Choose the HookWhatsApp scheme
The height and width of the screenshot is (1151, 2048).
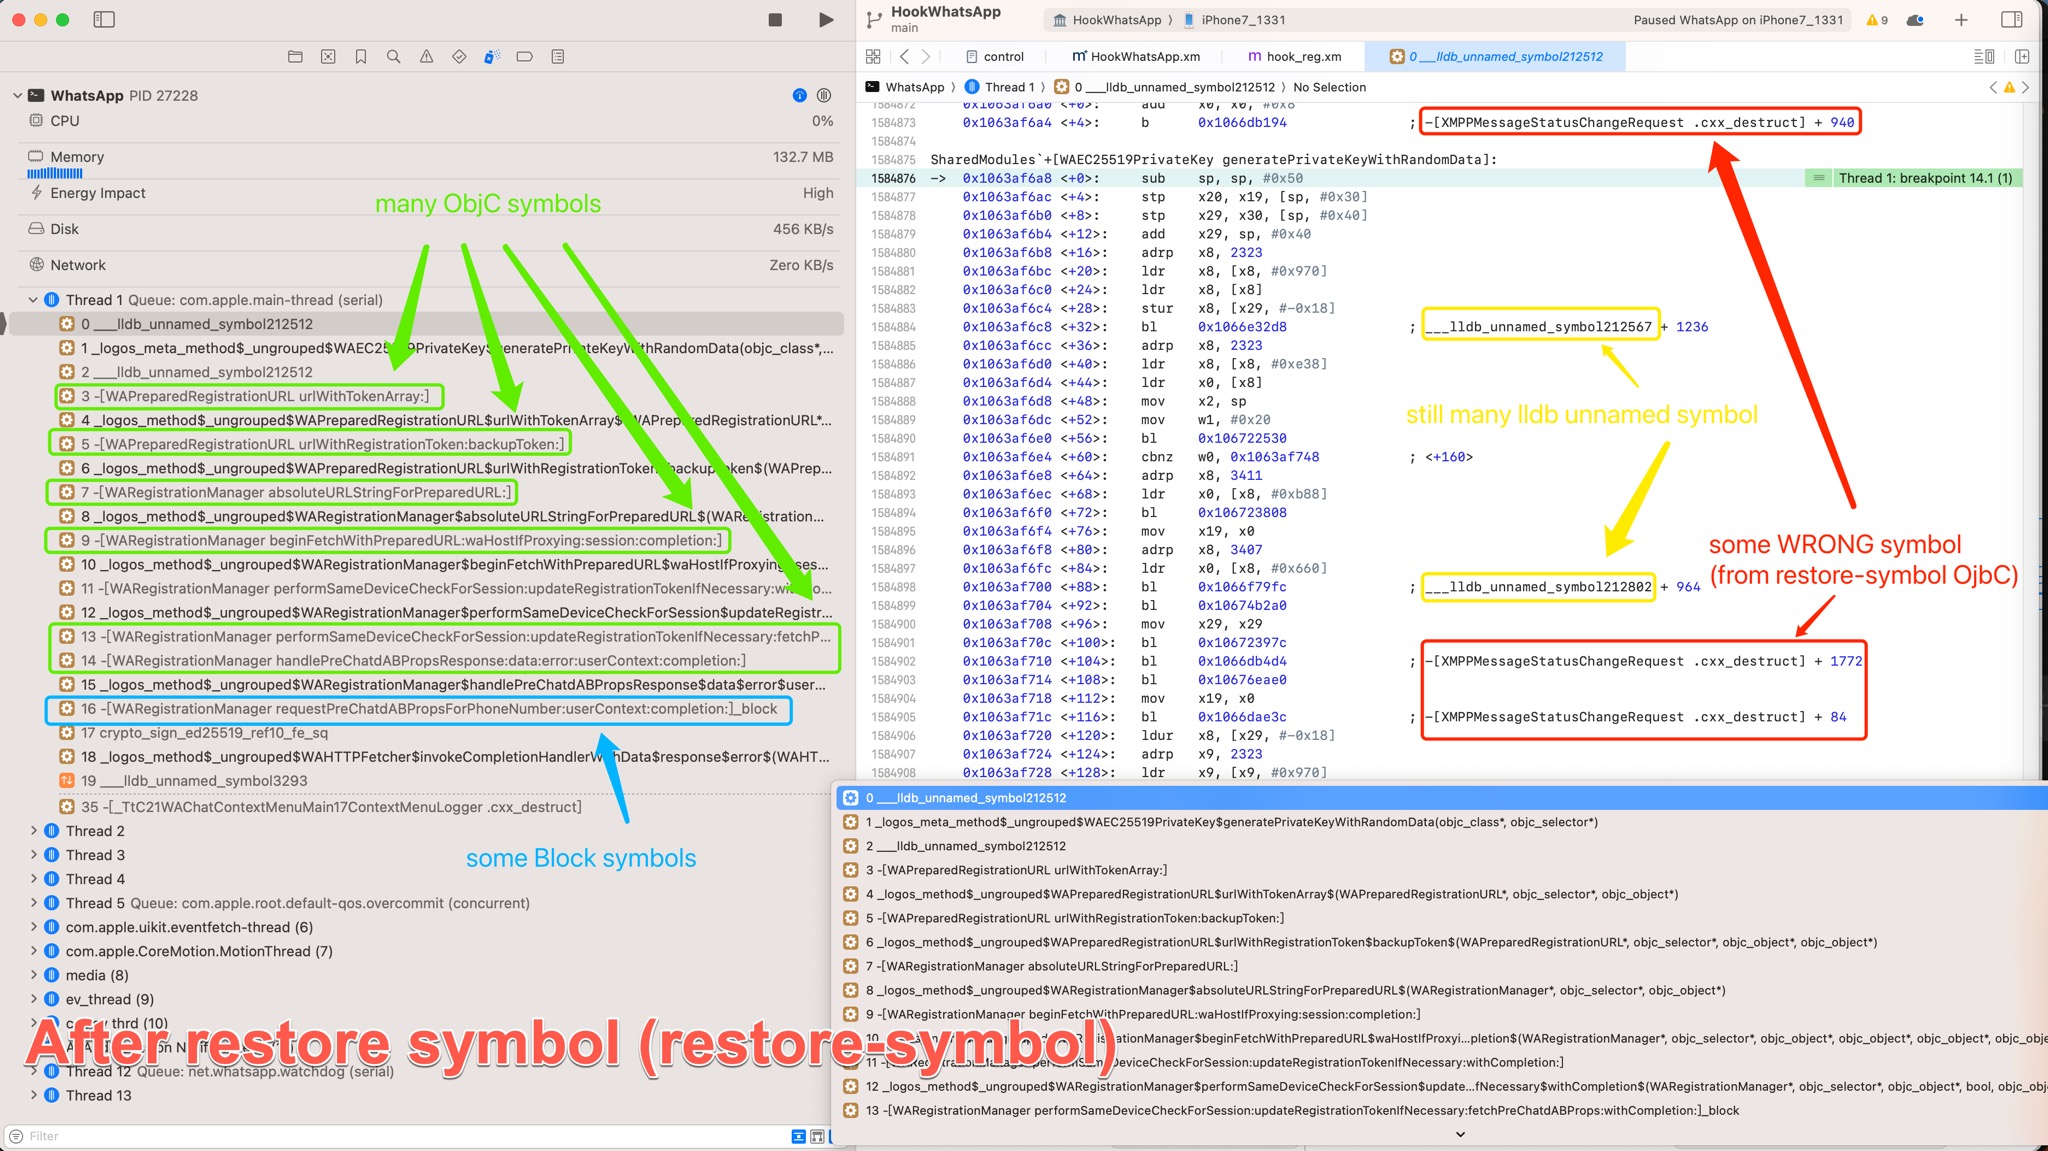(1107, 20)
